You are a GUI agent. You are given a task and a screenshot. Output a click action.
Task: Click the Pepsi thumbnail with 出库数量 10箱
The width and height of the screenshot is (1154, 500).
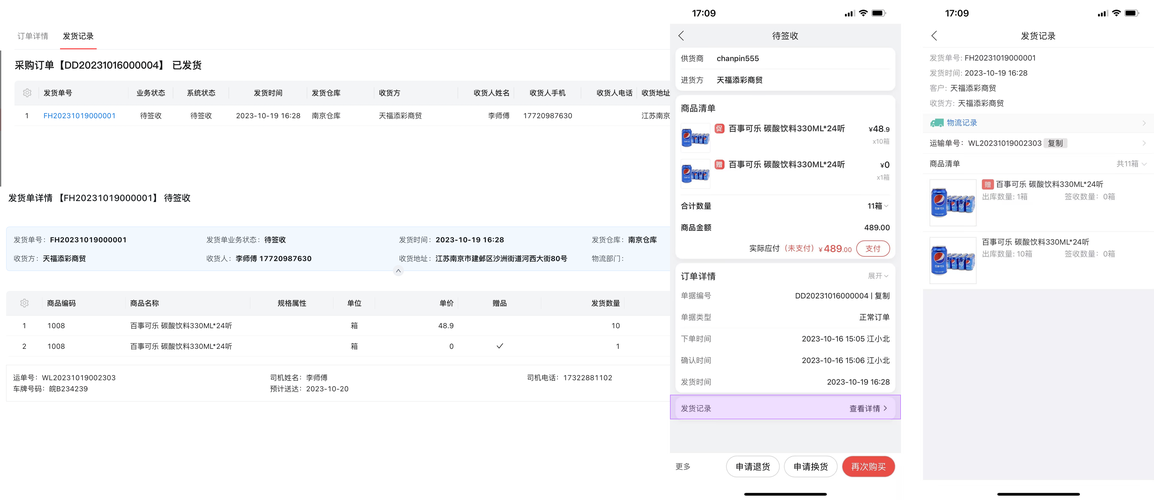tap(952, 260)
